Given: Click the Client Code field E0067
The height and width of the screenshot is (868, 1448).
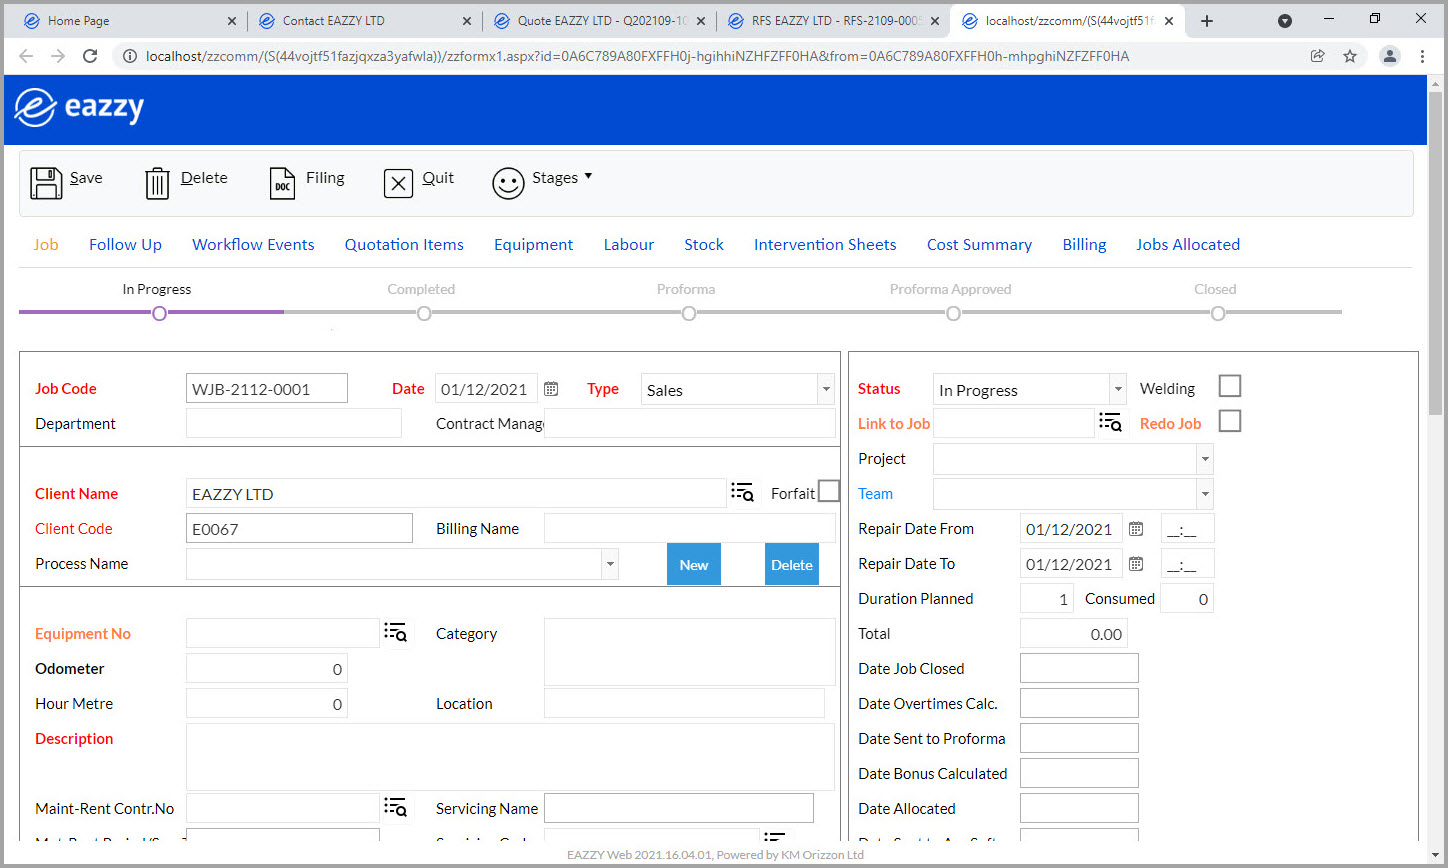Looking at the screenshot, I should click(x=299, y=528).
